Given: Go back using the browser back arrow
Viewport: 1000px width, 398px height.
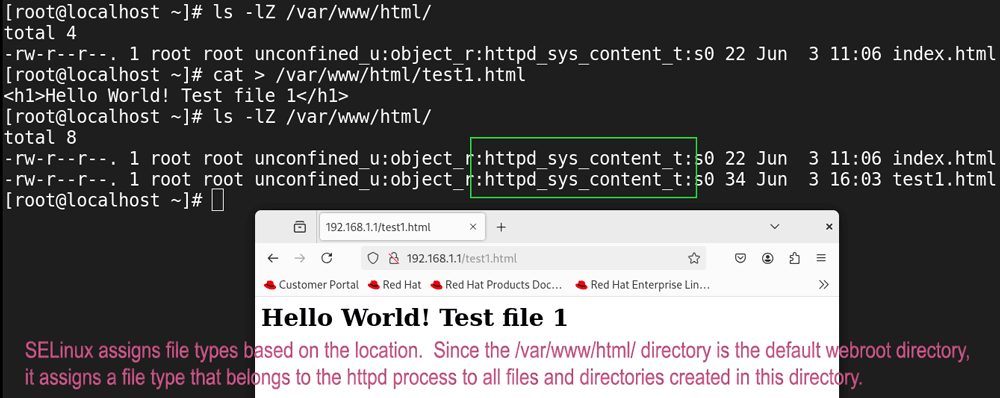Looking at the screenshot, I should (273, 258).
